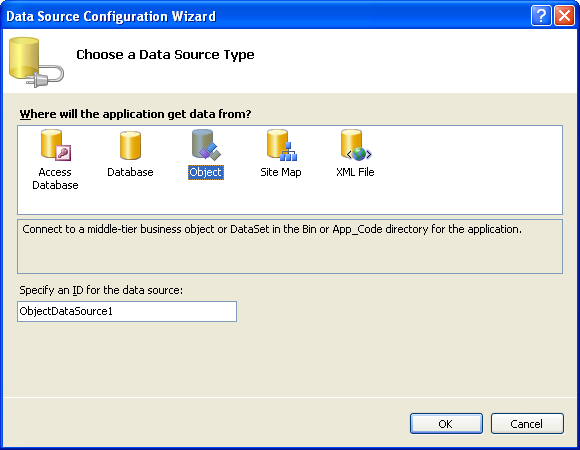Select the XML File globe icon

tap(356, 145)
